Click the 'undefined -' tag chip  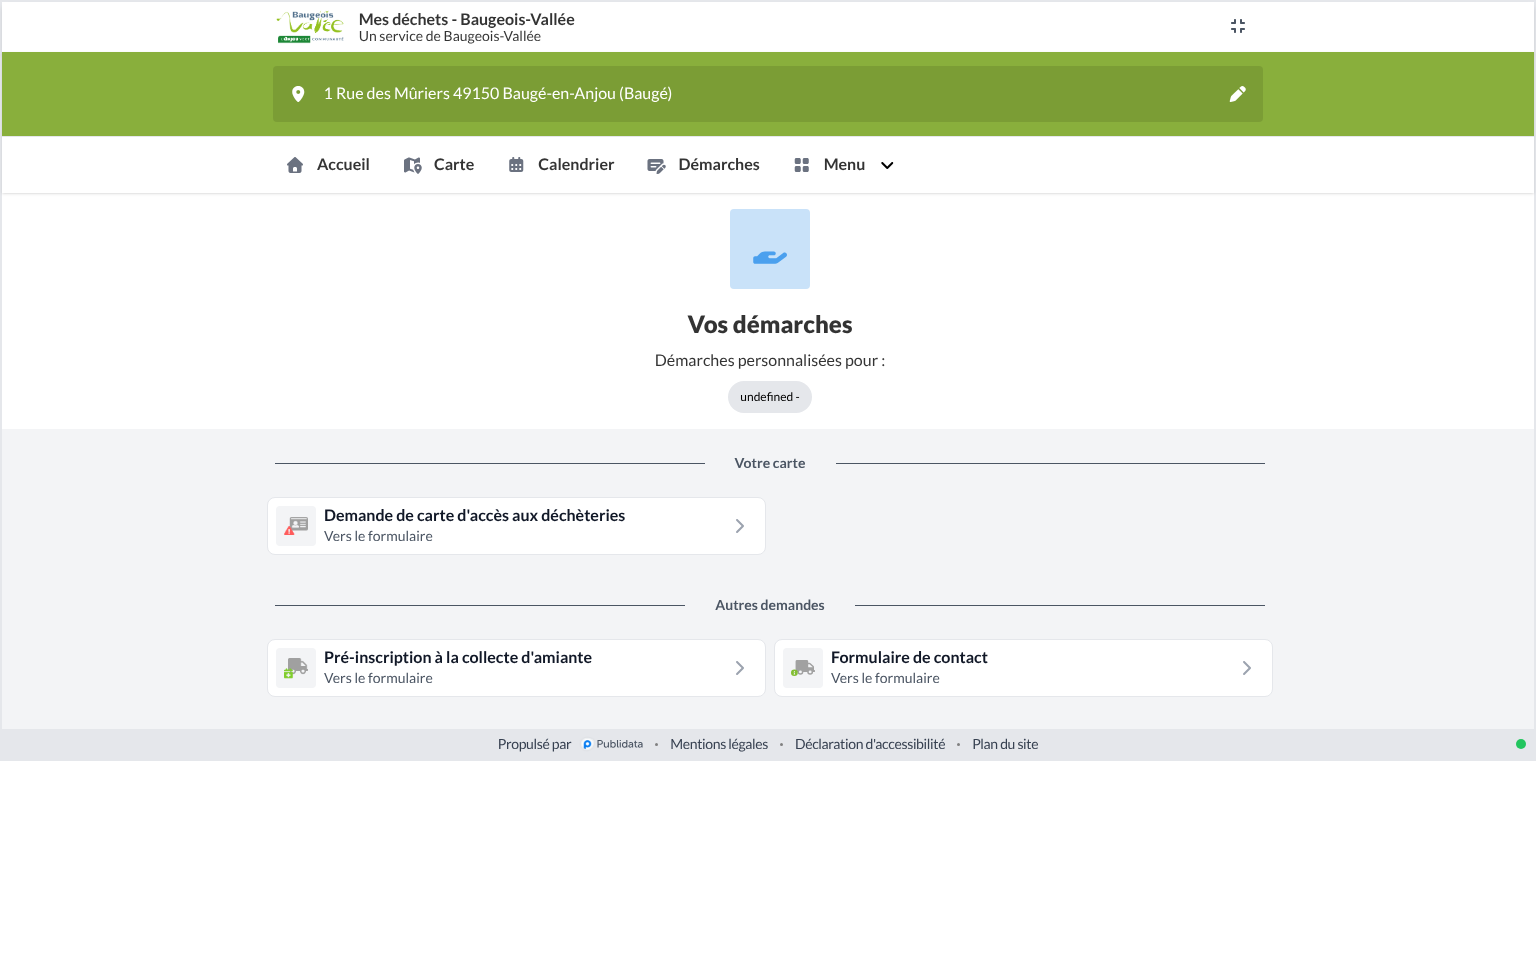[770, 397]
